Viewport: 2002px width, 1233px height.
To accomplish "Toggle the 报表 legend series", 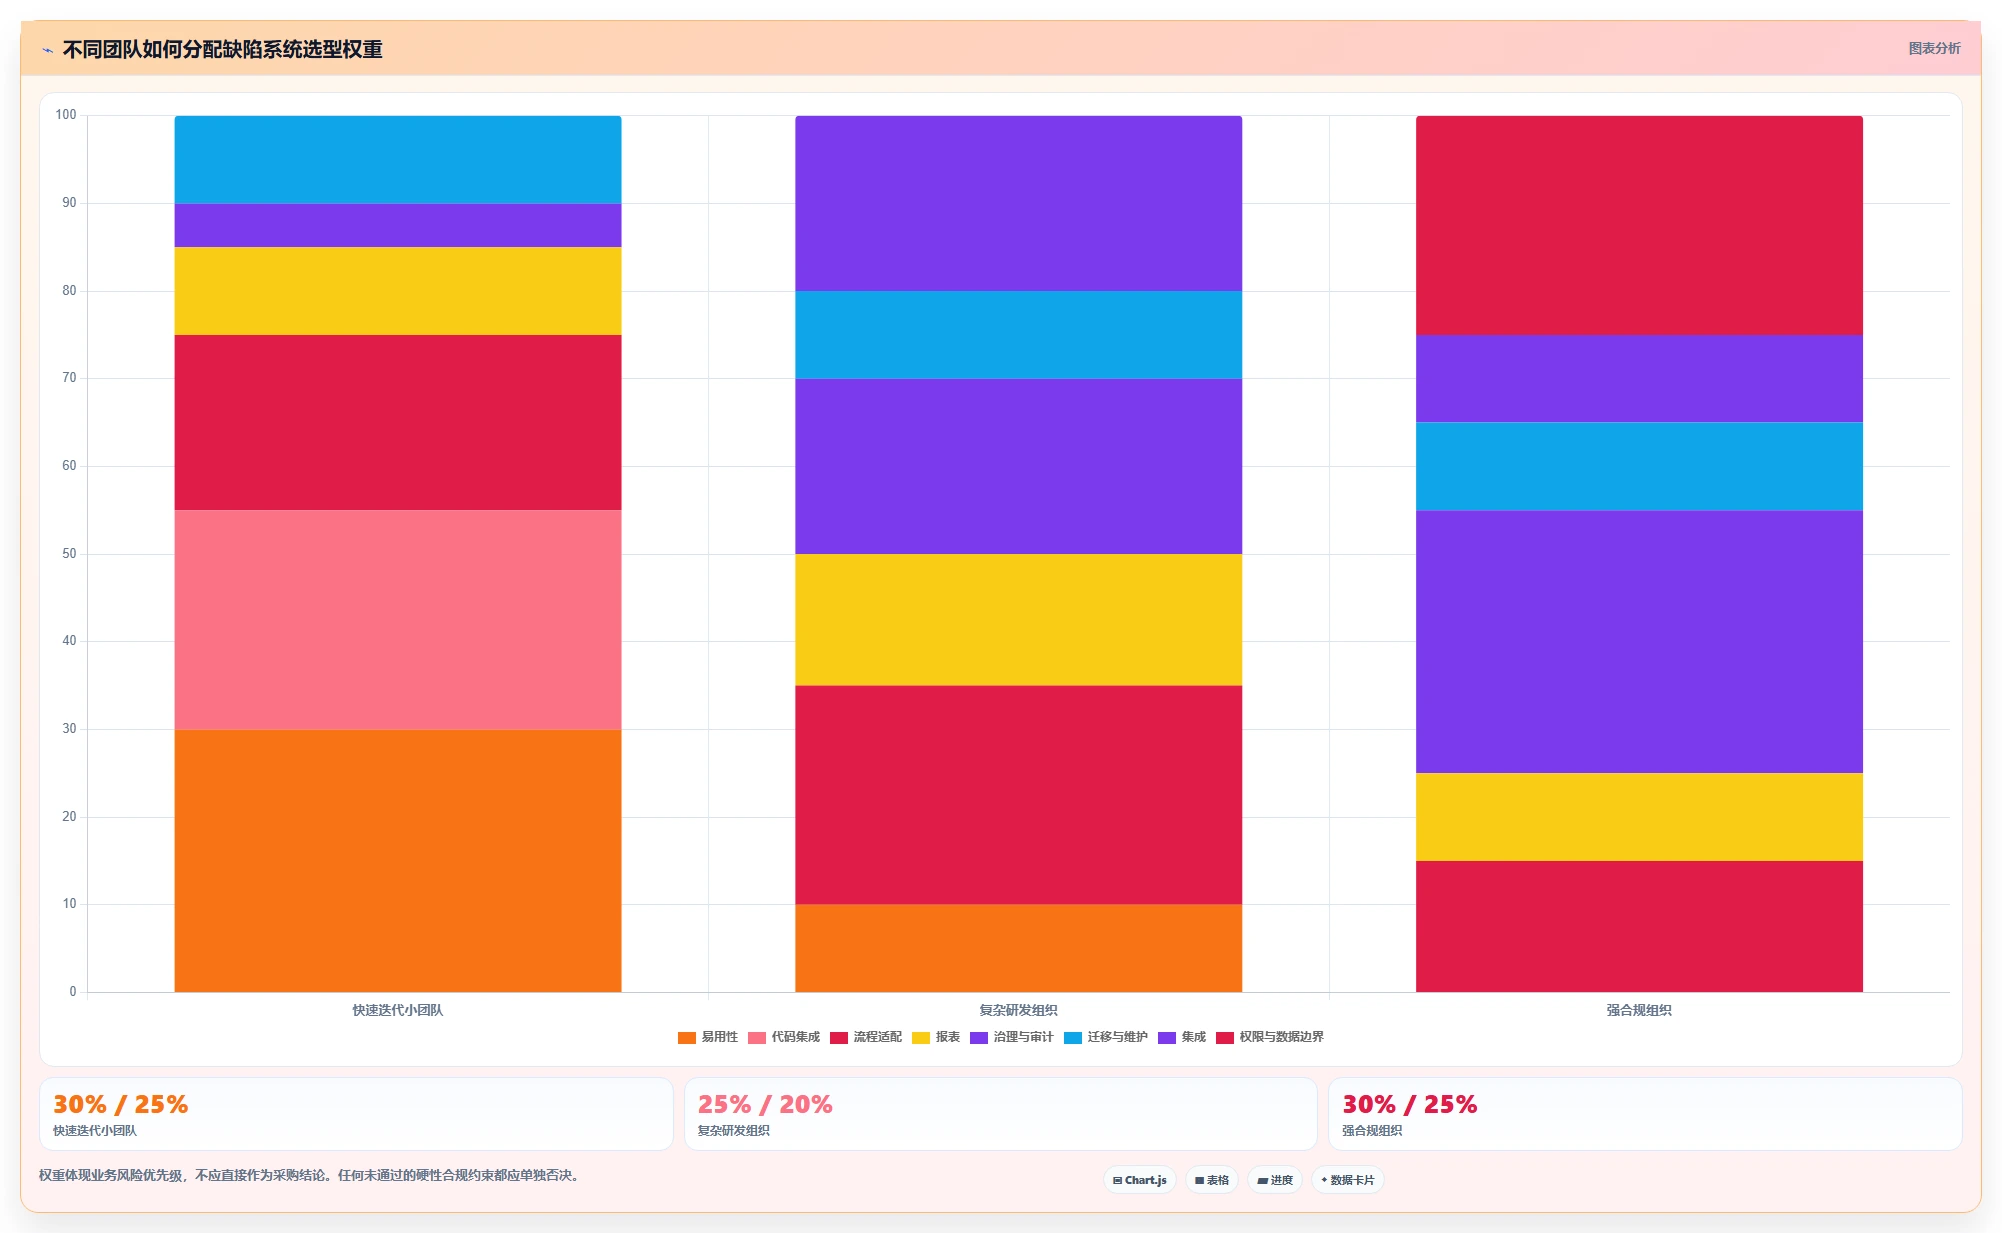I will point(936,1037).
